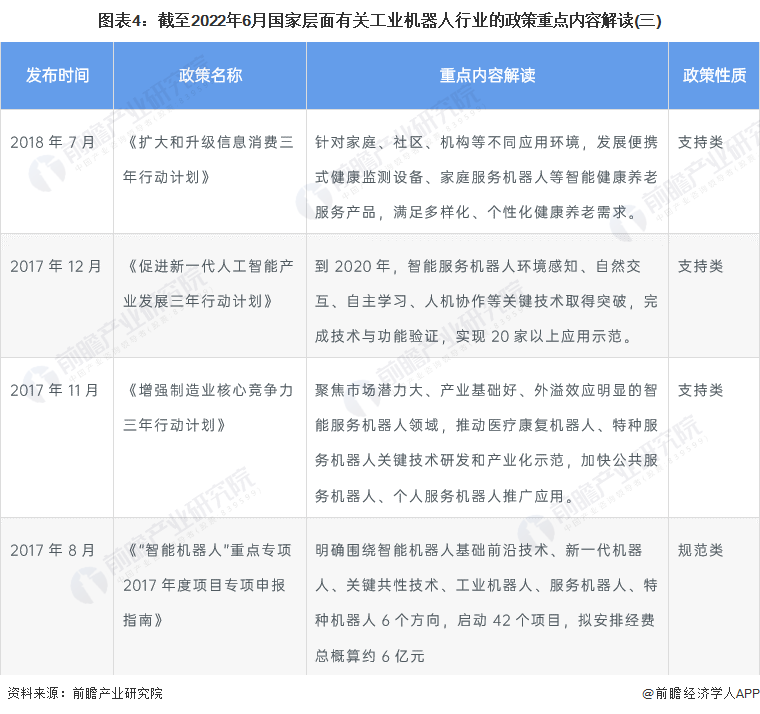Select the 政策性质 column header
The width and height of the screenshot is (760, 714).
(714, 75)
